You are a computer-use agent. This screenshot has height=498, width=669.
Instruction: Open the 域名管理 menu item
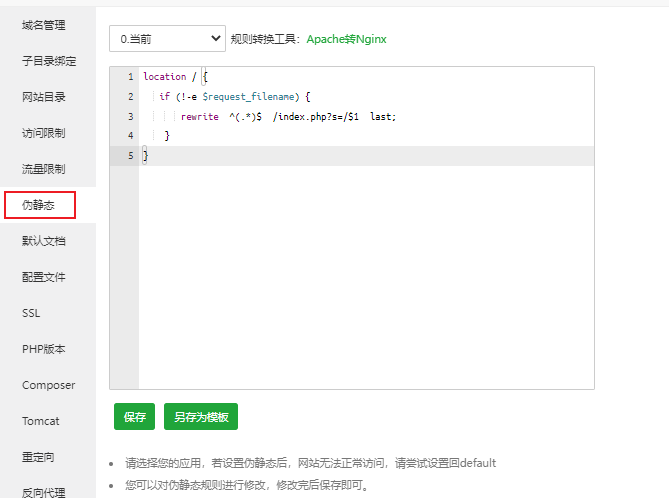44,26
